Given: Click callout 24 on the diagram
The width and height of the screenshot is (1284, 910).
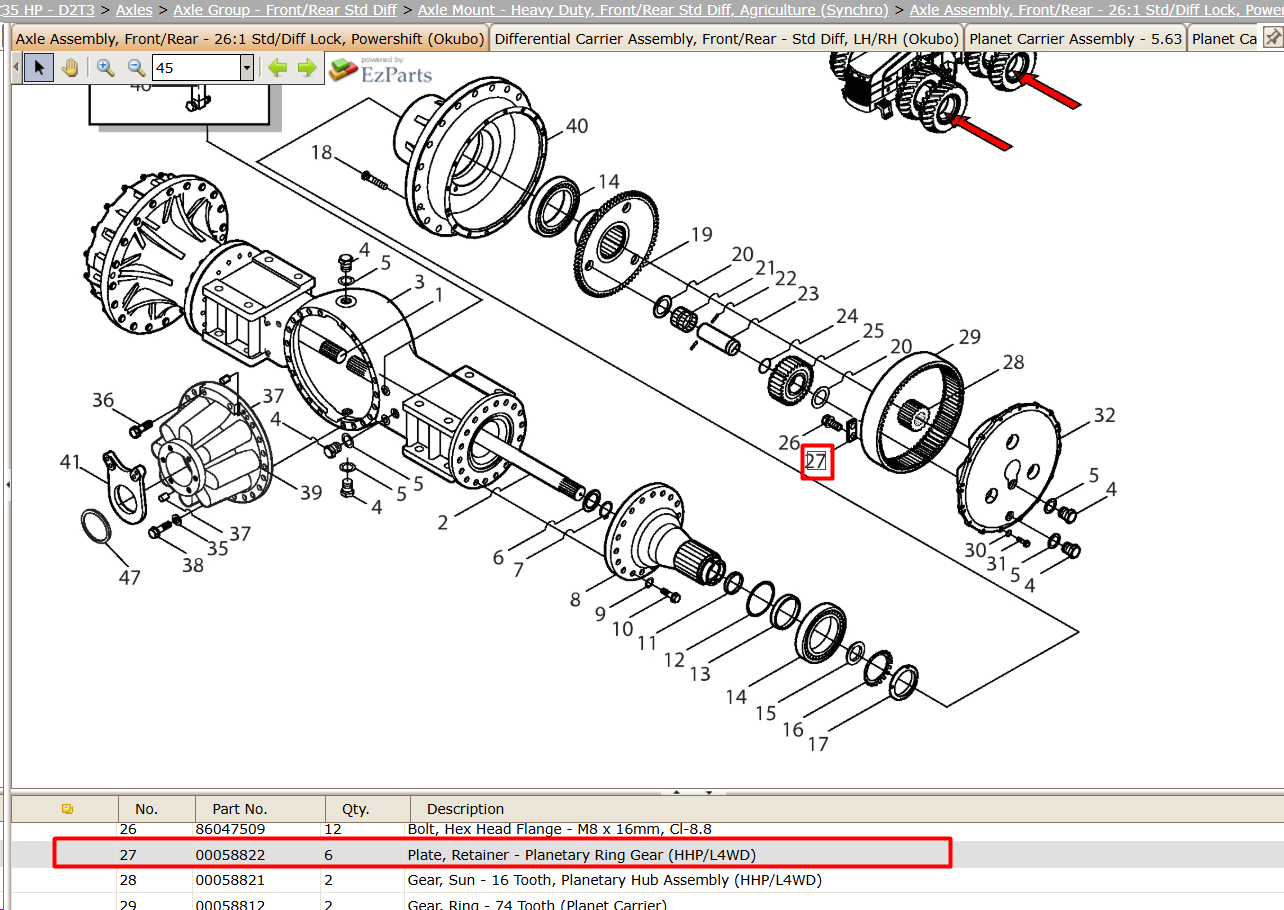Looking at the screenshot, I should tap(847, 316).
